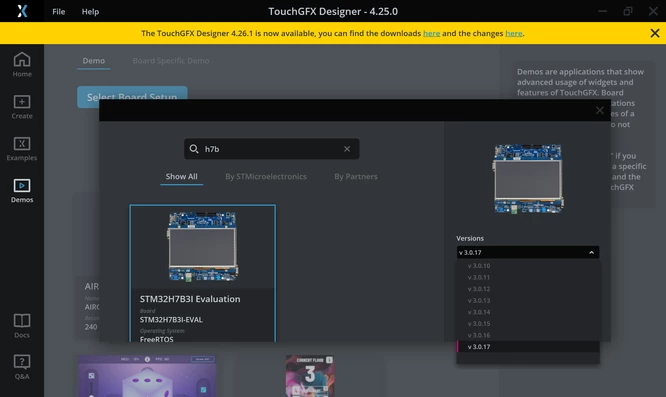Click the board preview image in right panel
The image size is (666, 397).
(x=528, y=178)
